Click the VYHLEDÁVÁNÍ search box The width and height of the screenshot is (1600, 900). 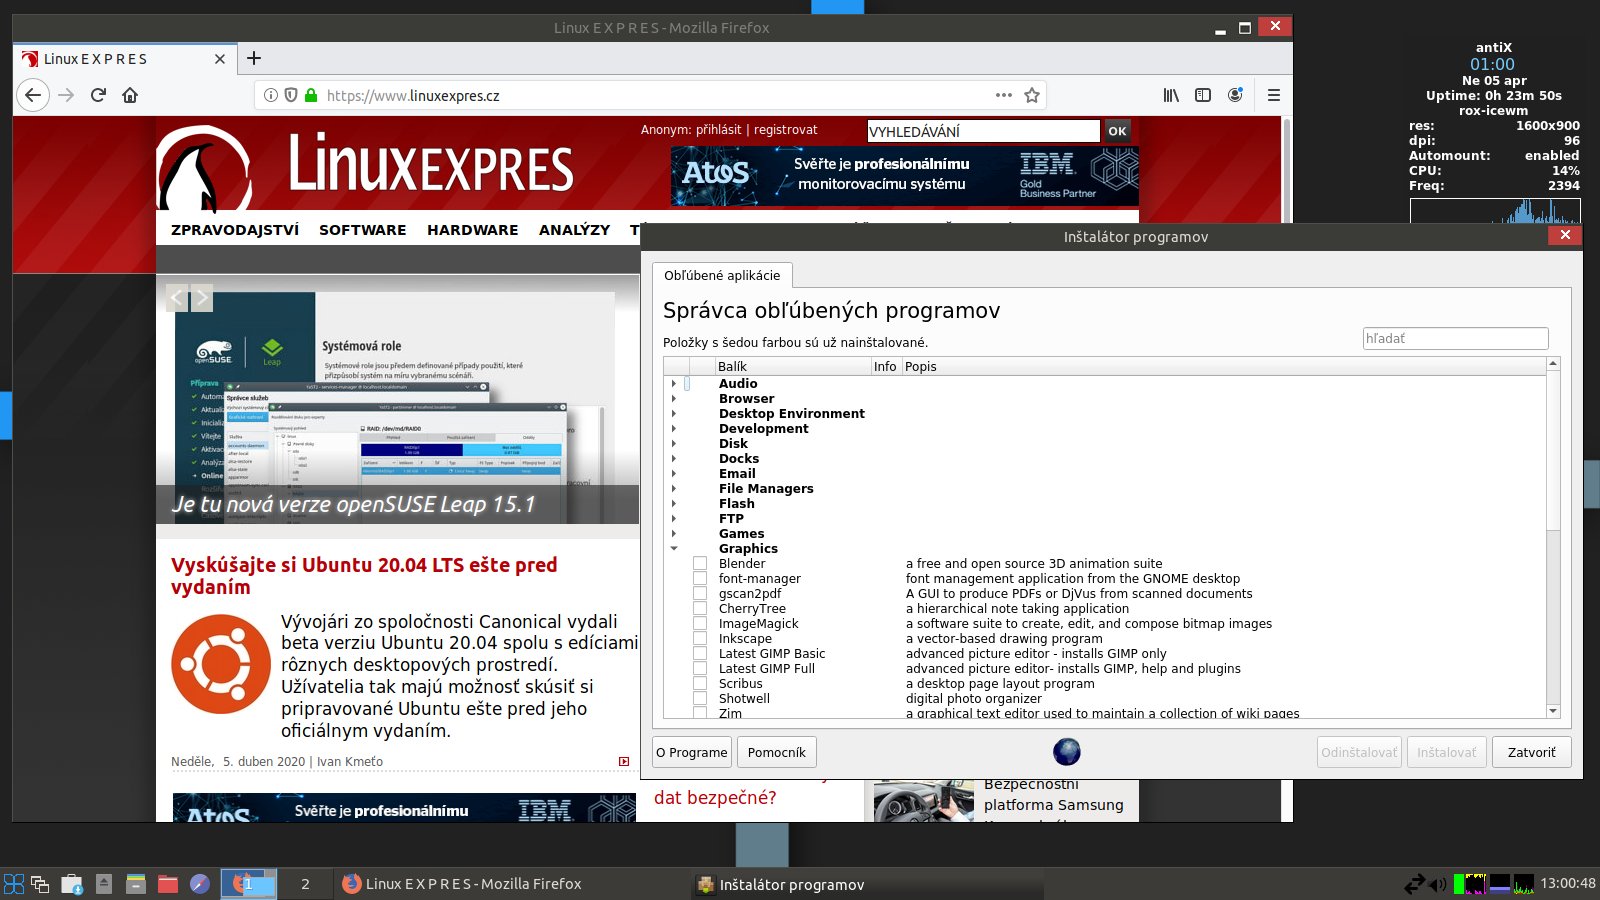(x=983, y=131)
